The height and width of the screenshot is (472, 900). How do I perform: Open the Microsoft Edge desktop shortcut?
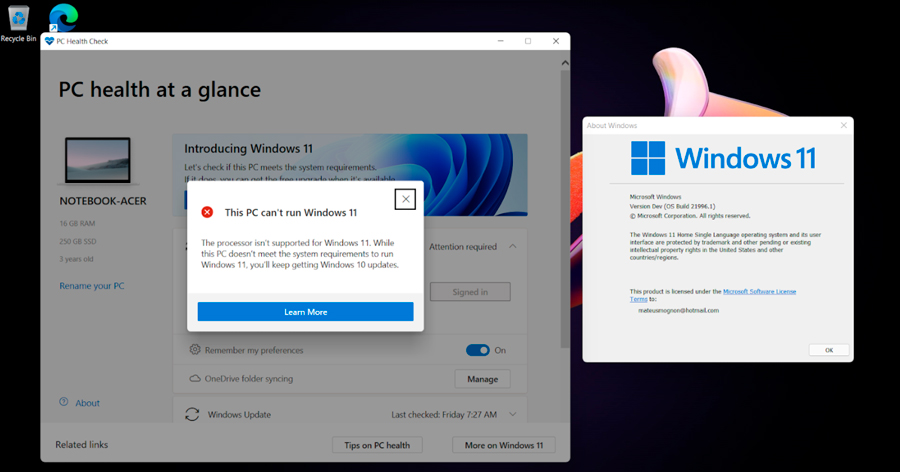63,17
